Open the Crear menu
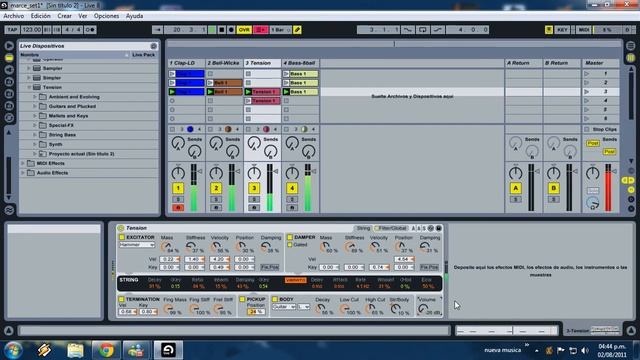The height and width of the screenshot is (360, 640). tap(64, 16)
